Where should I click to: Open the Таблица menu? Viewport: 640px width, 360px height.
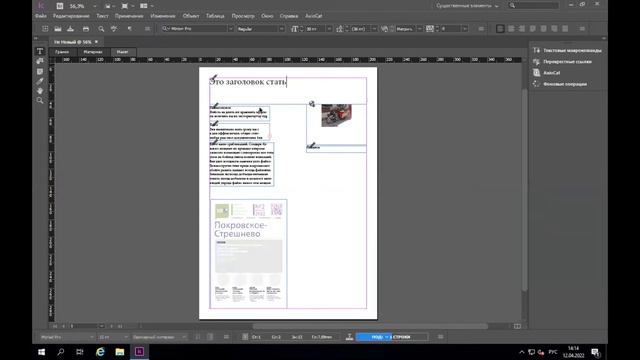click(215, 16)
